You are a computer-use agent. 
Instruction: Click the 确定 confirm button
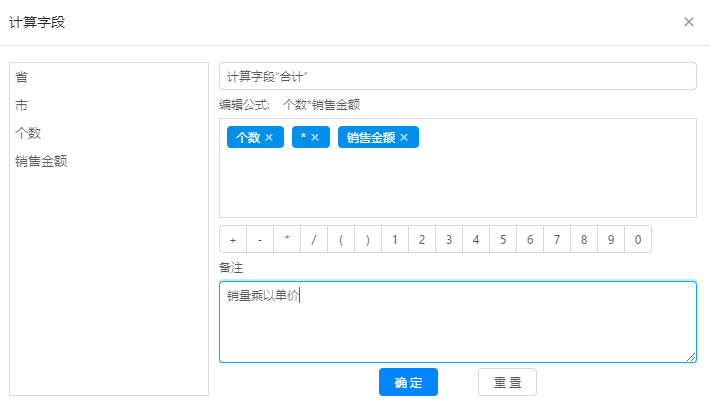pyautogui.click(x=408, y=383)
